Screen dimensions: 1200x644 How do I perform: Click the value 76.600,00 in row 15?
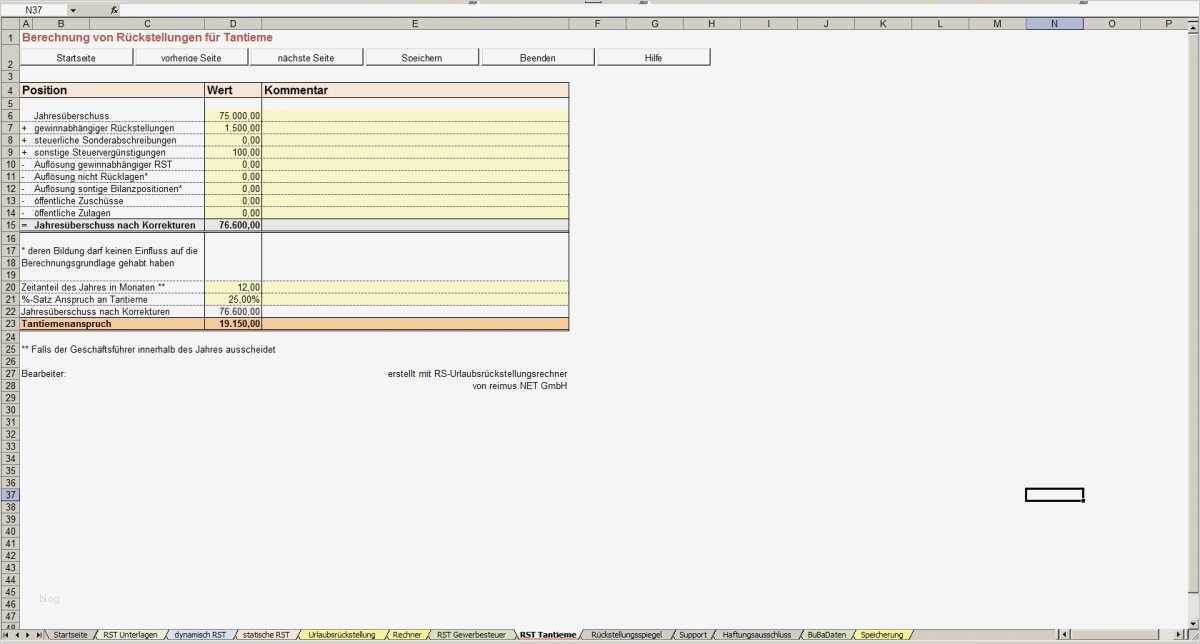233,225
